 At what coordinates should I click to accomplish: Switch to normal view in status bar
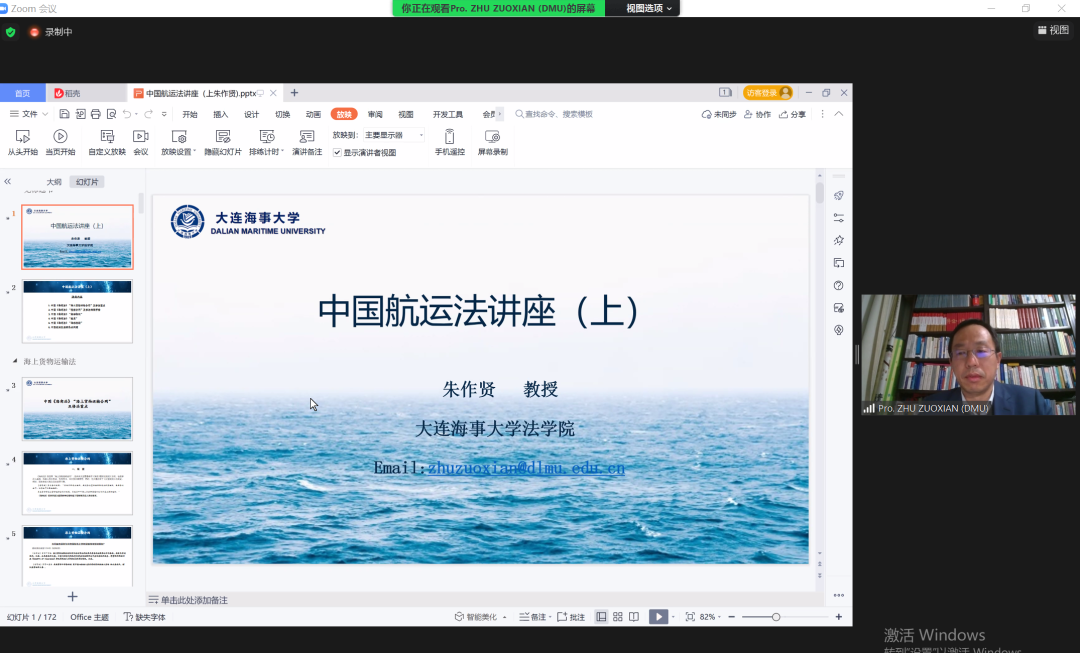601,617
